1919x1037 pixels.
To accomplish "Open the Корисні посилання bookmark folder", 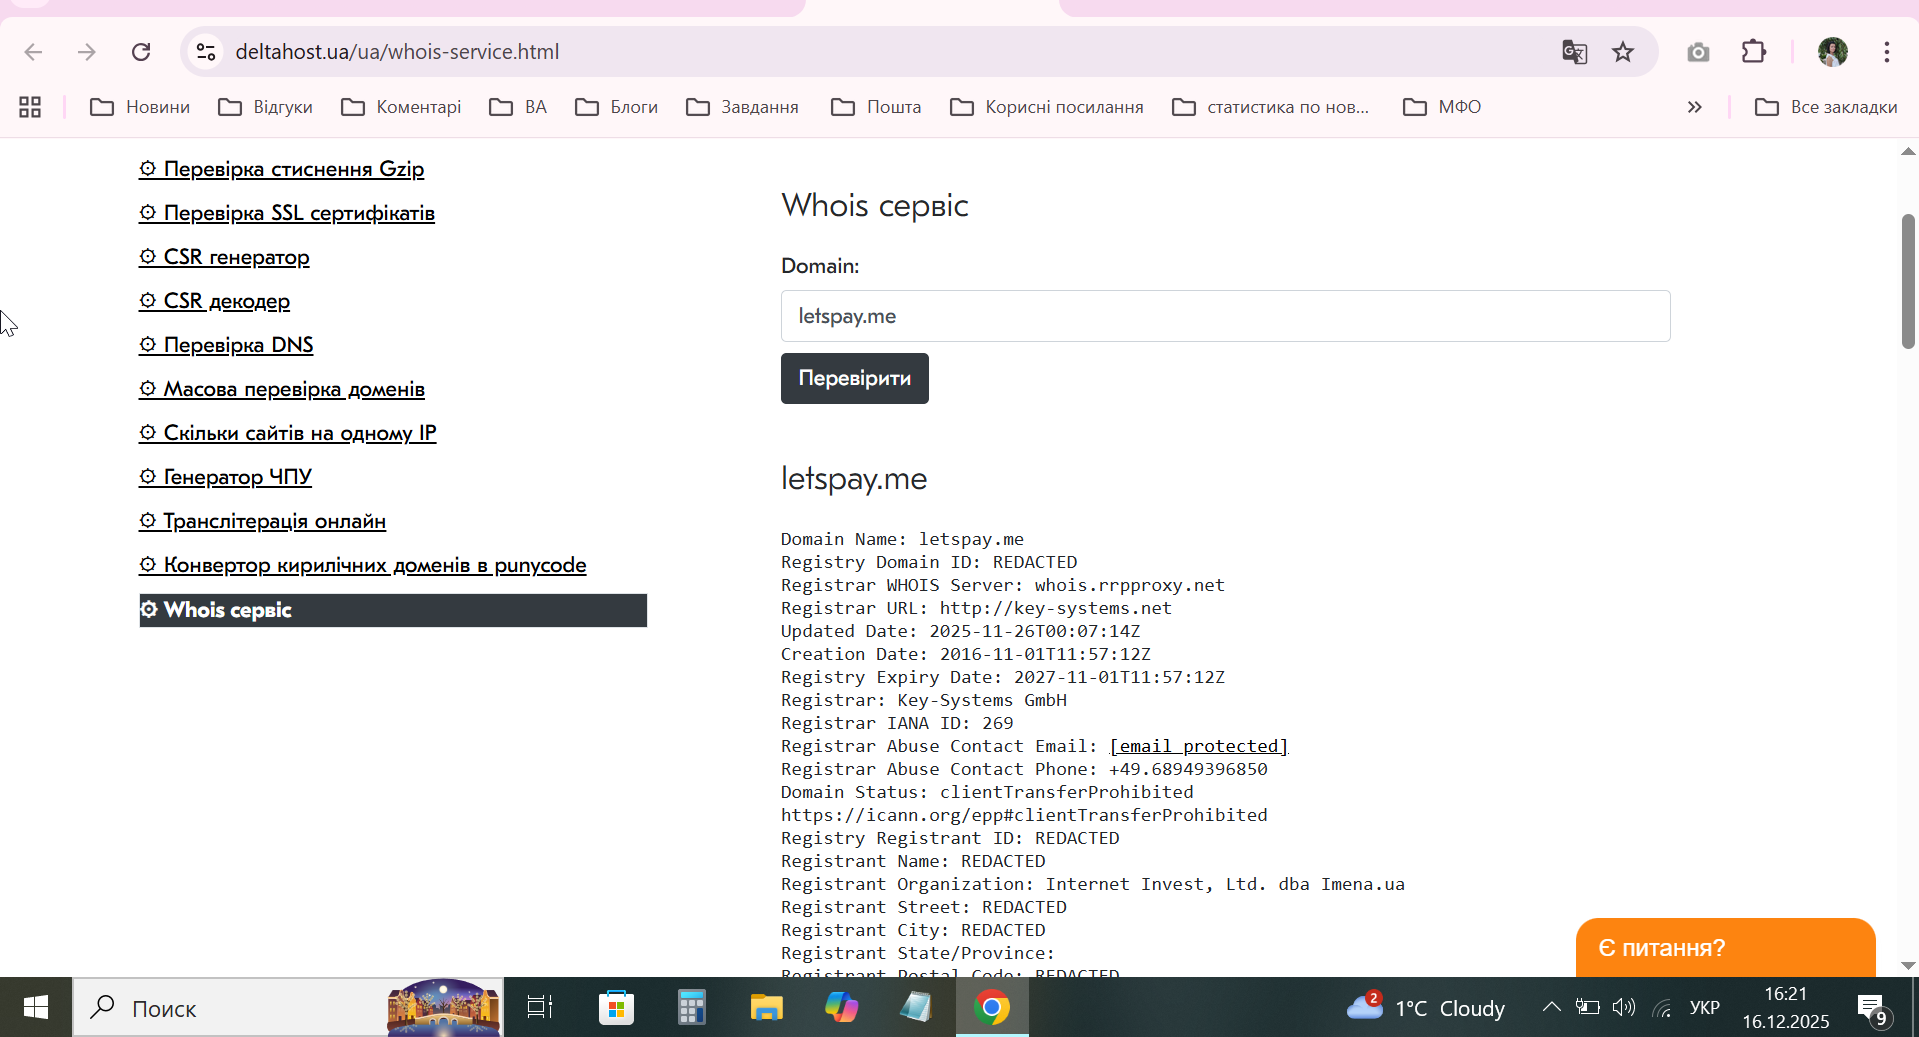I will click(x=1047, y=107).
